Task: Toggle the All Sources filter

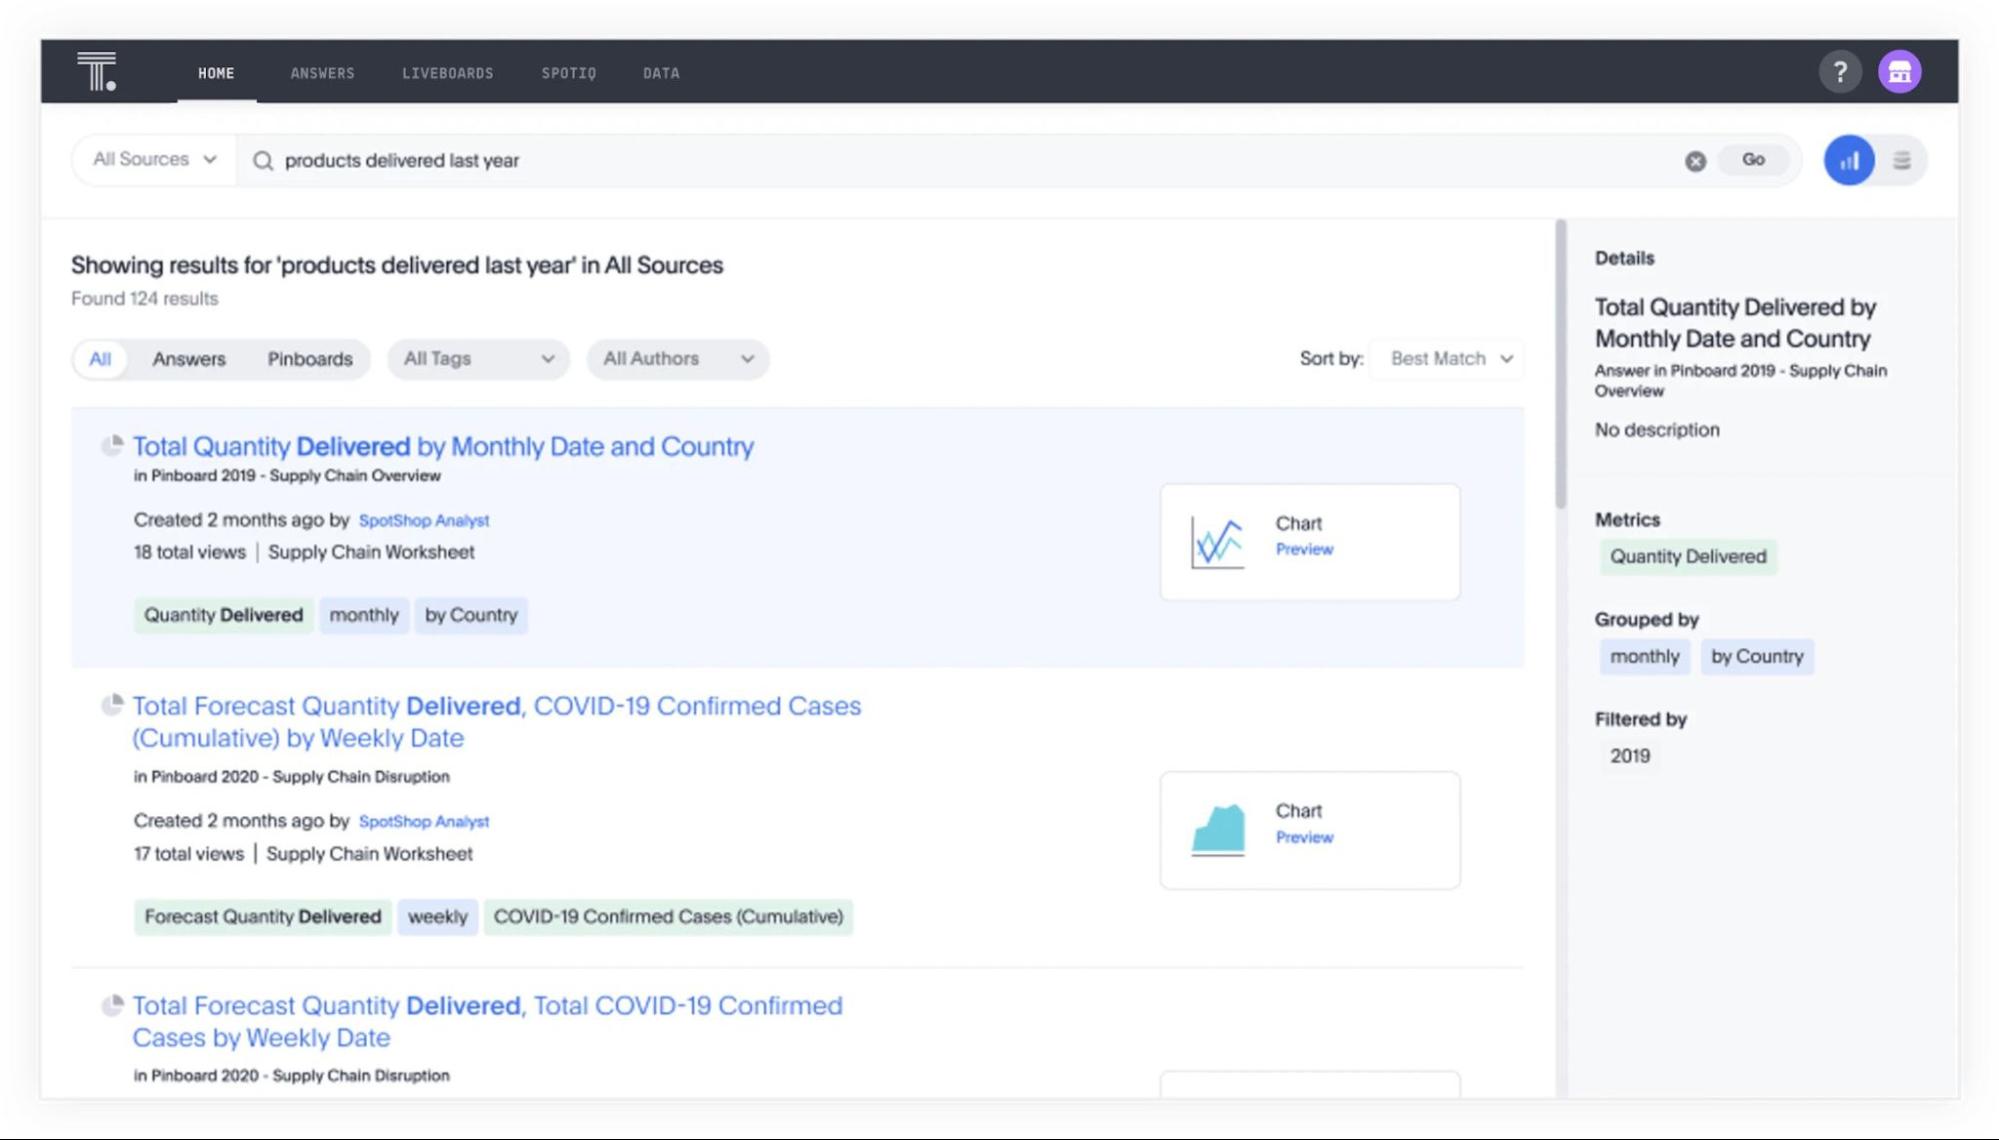Action: click(152, 159)
